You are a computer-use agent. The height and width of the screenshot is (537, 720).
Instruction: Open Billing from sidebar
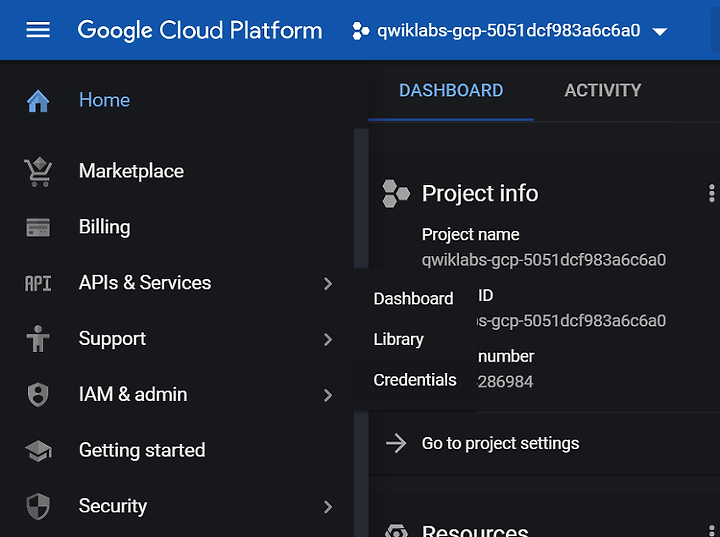[105, 227]
